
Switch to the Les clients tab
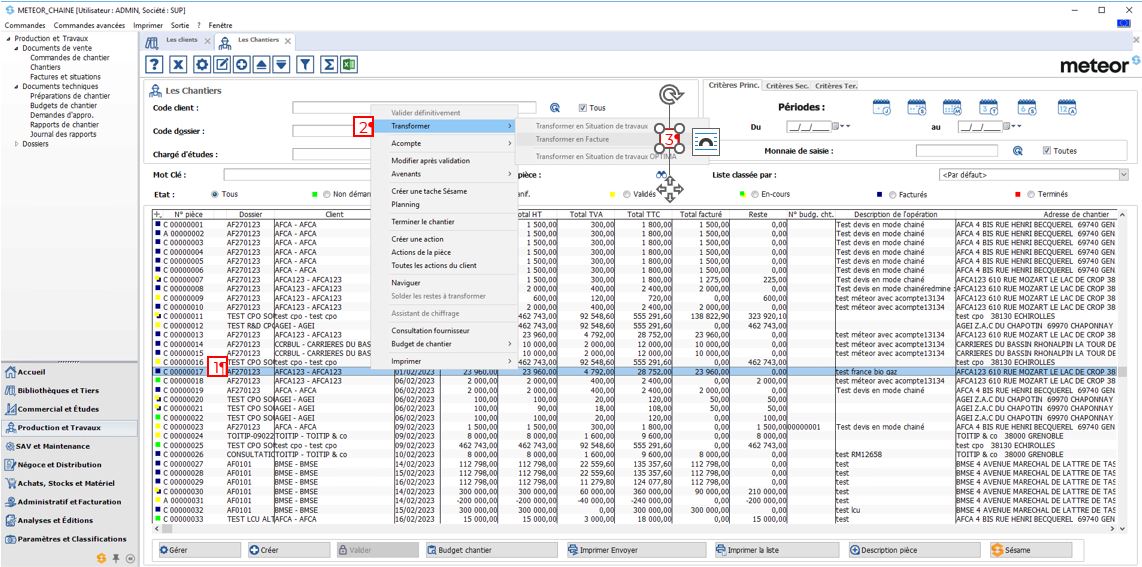[x=178, y=40]
